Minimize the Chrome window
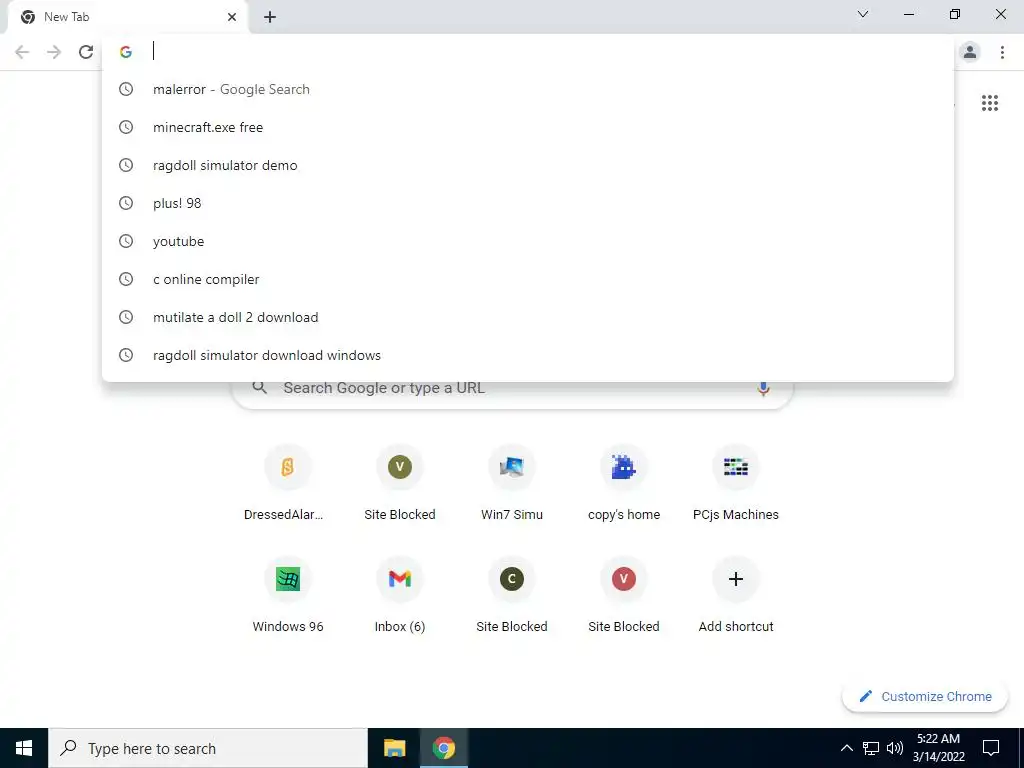Screen dimensions: 1024x768 click(908, 14)
